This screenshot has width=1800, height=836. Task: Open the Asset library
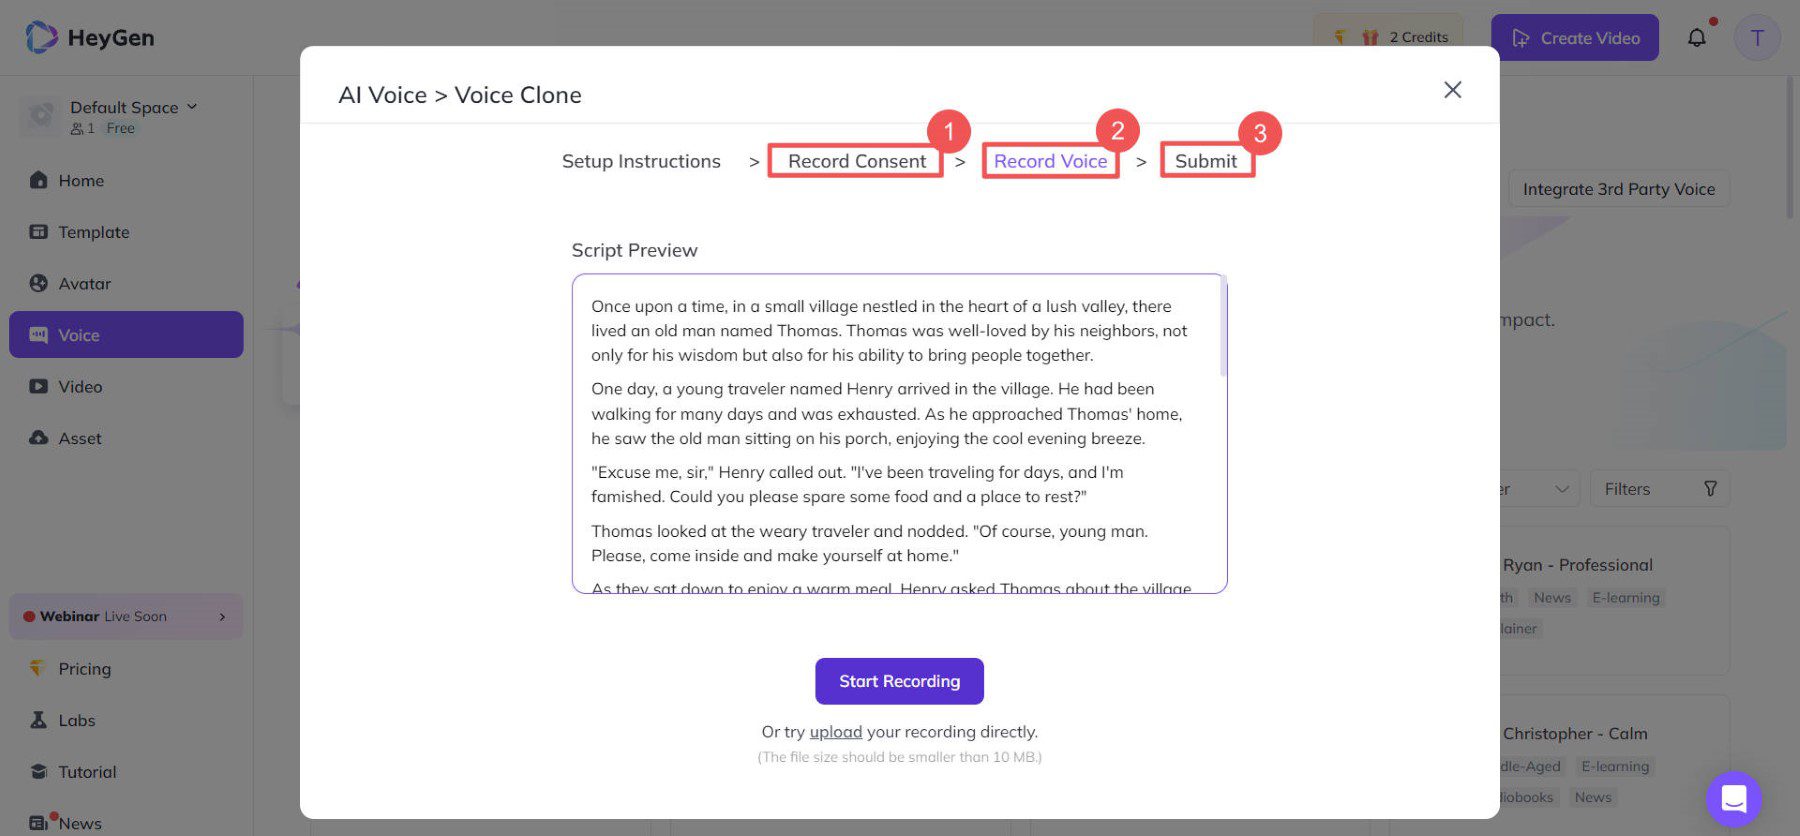(x=78, y=438)
